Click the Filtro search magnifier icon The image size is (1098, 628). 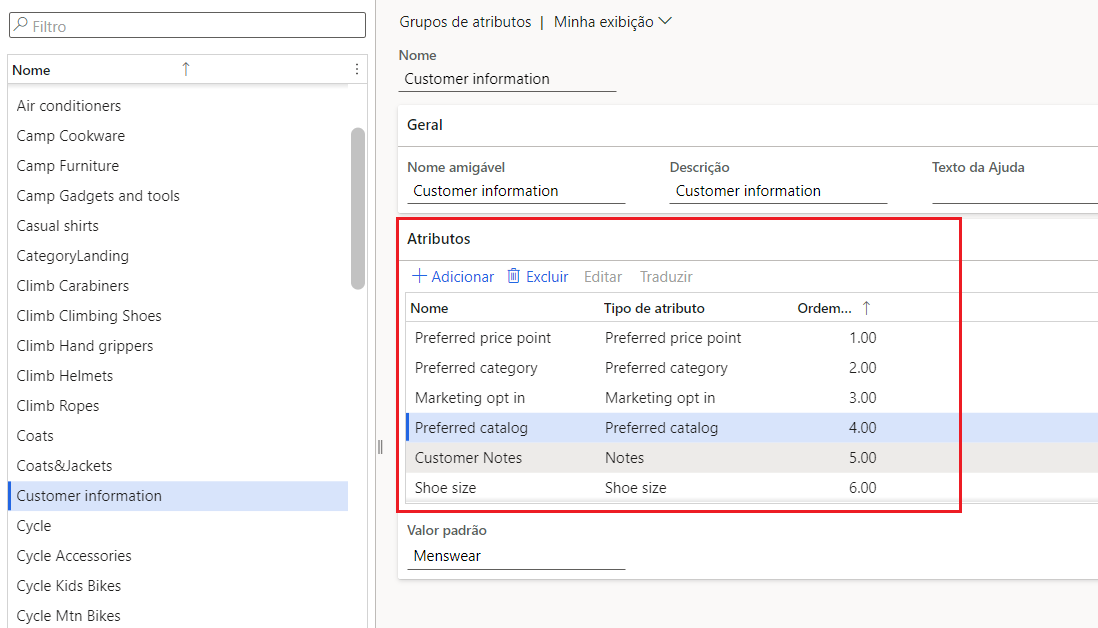22,25
